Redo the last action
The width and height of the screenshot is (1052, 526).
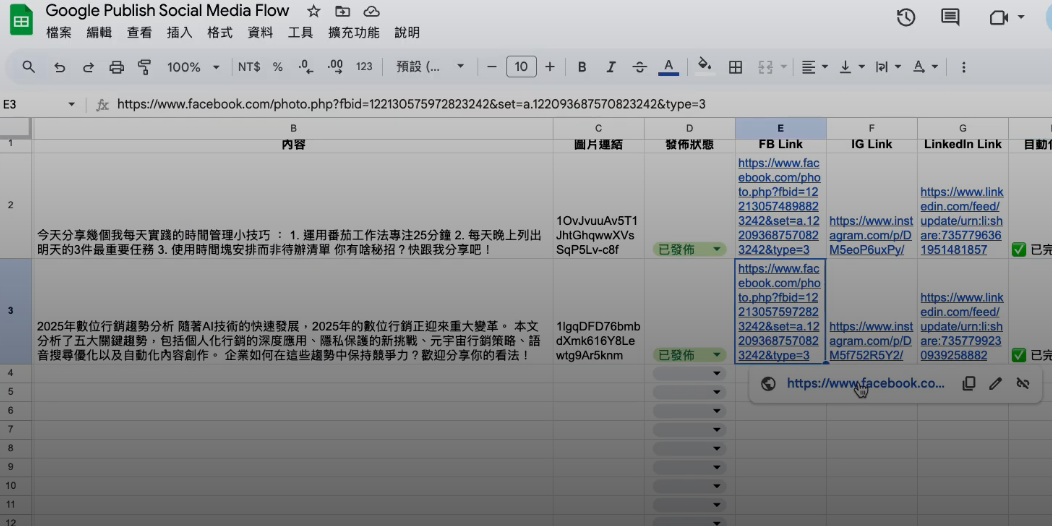(x=88, y=66)
